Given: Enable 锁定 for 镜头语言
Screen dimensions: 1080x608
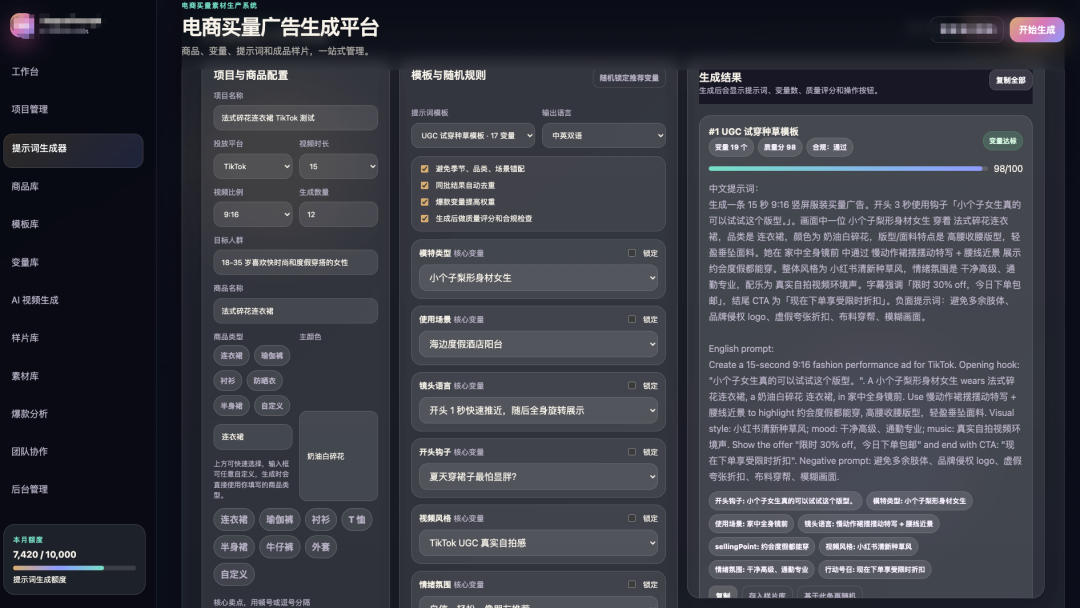Looking at the screenshot, I should coord(632,386).
